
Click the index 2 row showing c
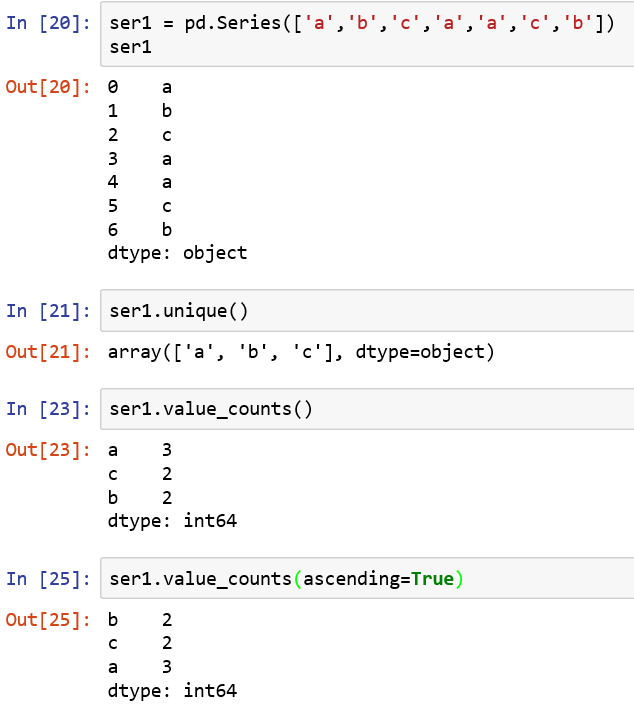click(140, 135)
